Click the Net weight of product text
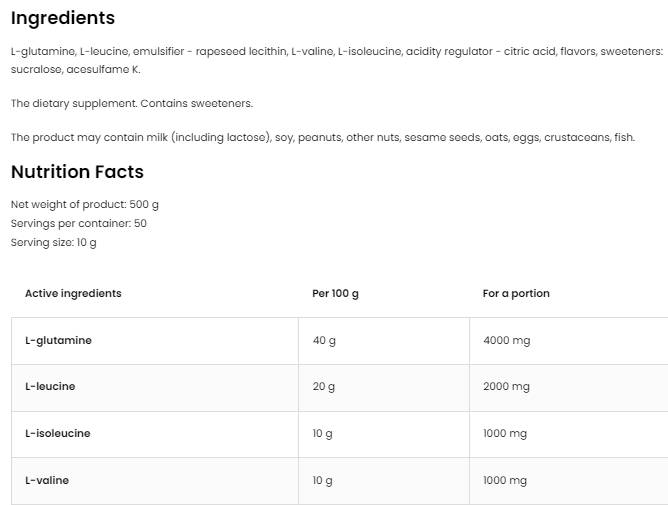This screenshot has width=668, height=505. click(x=85, y=204)
